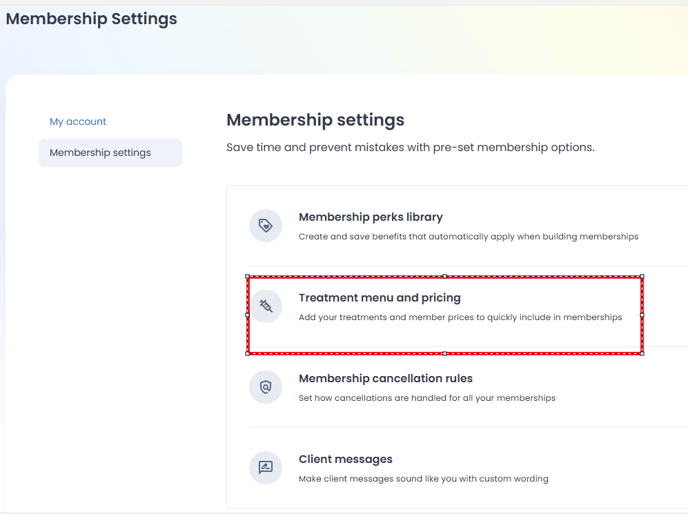Click the 'Set how cancellations are handled' text
This screenshot has width=688, height=514.
point(427,398)
